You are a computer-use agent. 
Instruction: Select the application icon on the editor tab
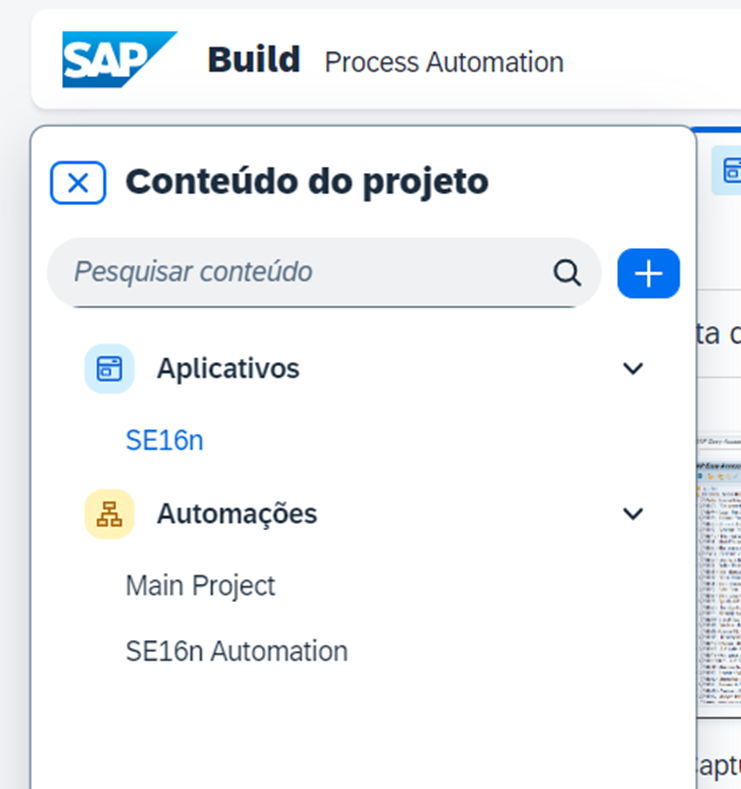(729, 170)
